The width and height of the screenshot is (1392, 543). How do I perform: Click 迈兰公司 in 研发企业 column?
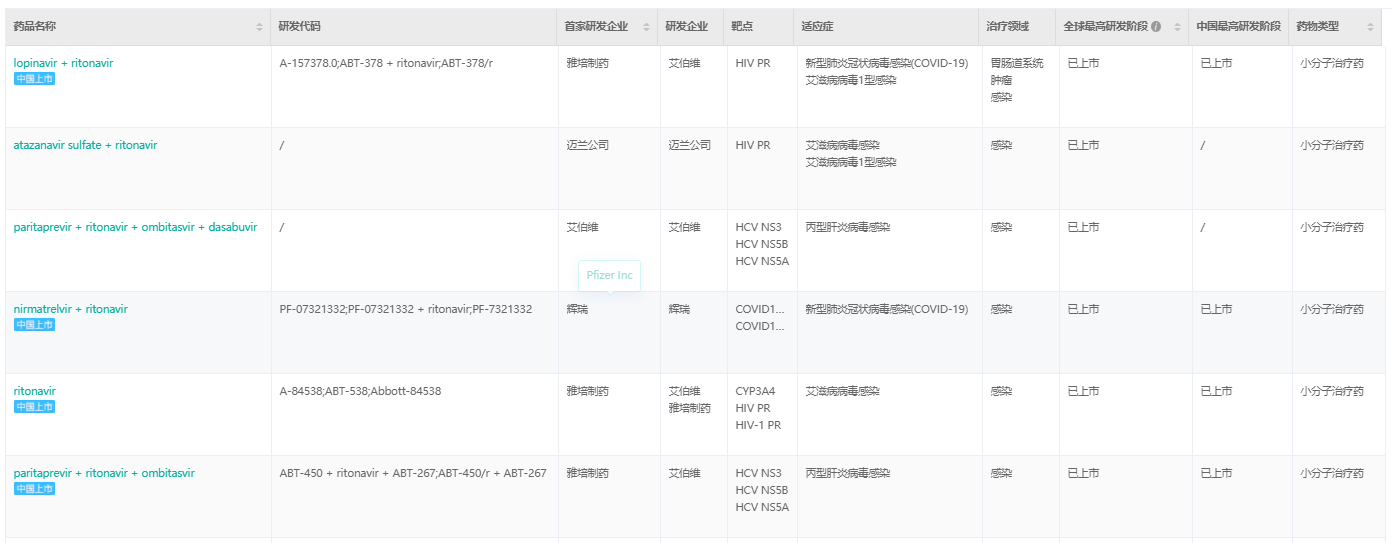690,145
